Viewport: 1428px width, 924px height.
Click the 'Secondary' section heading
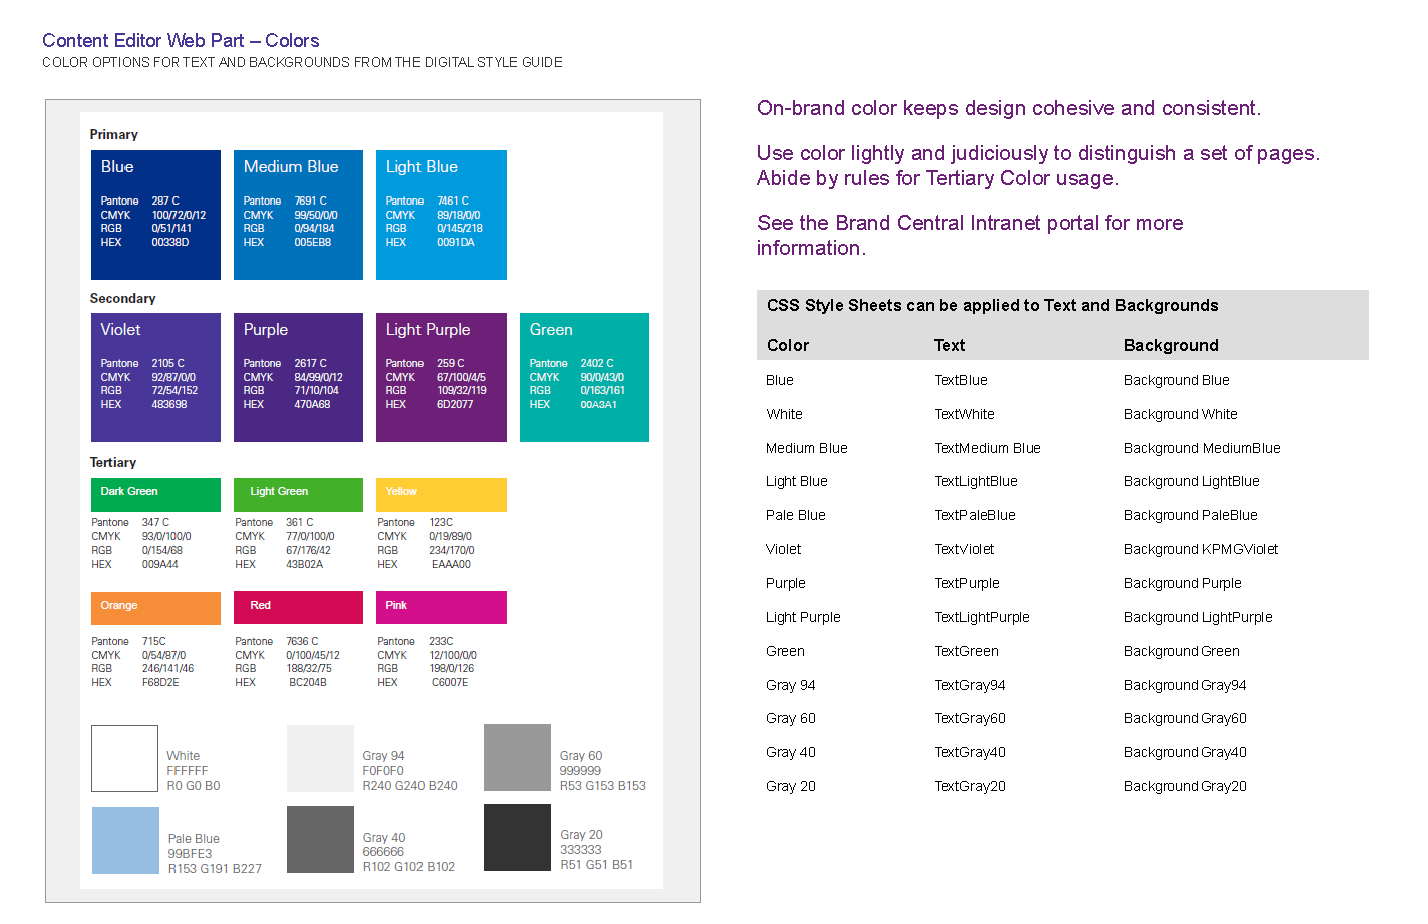pyautogui.click(x=122, y=299)
